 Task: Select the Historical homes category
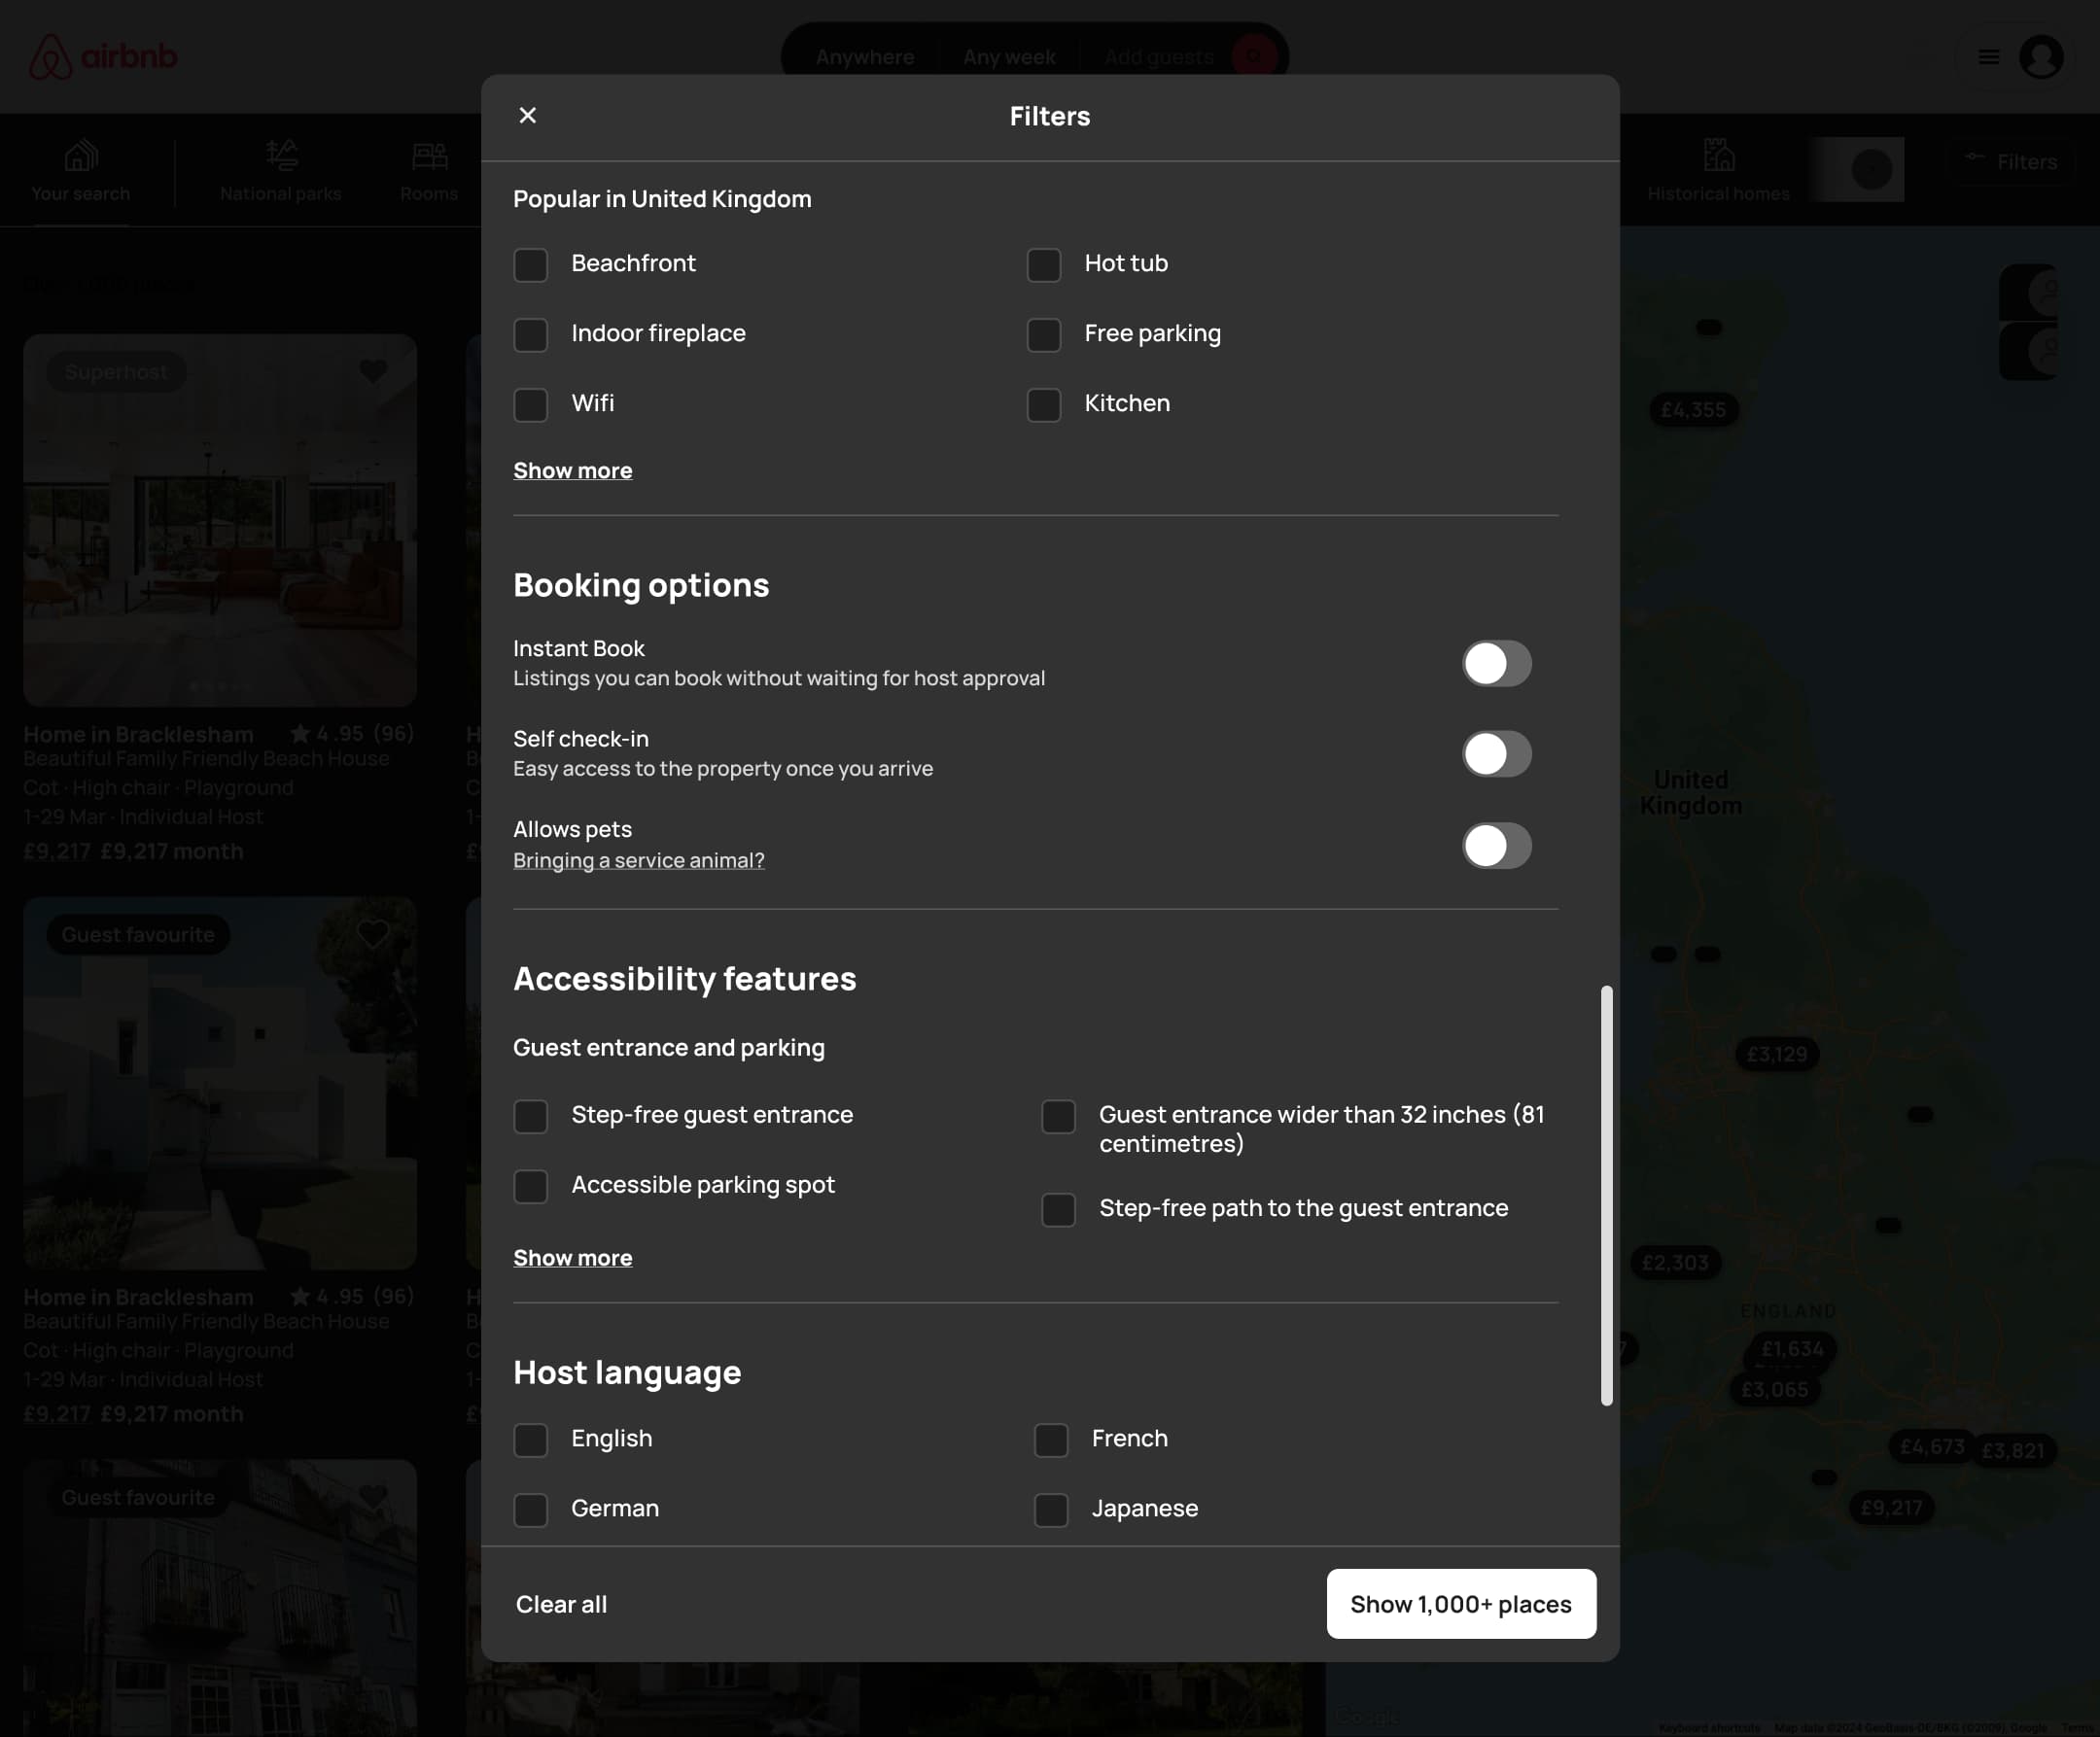click(x=1718, y=171)
